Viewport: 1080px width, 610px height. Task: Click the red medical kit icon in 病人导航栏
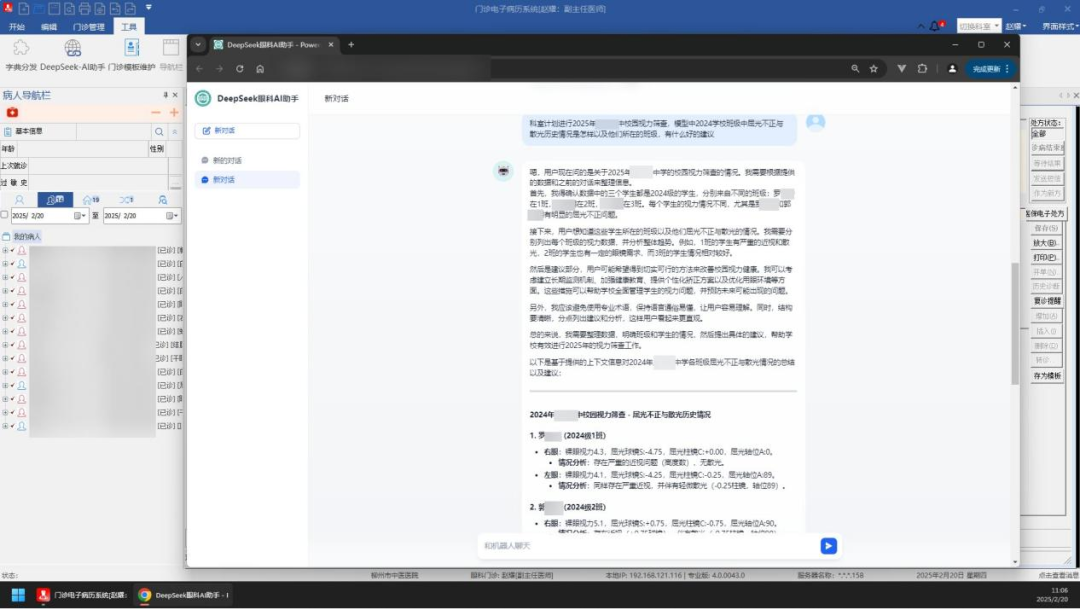click(x=12, y=112)
